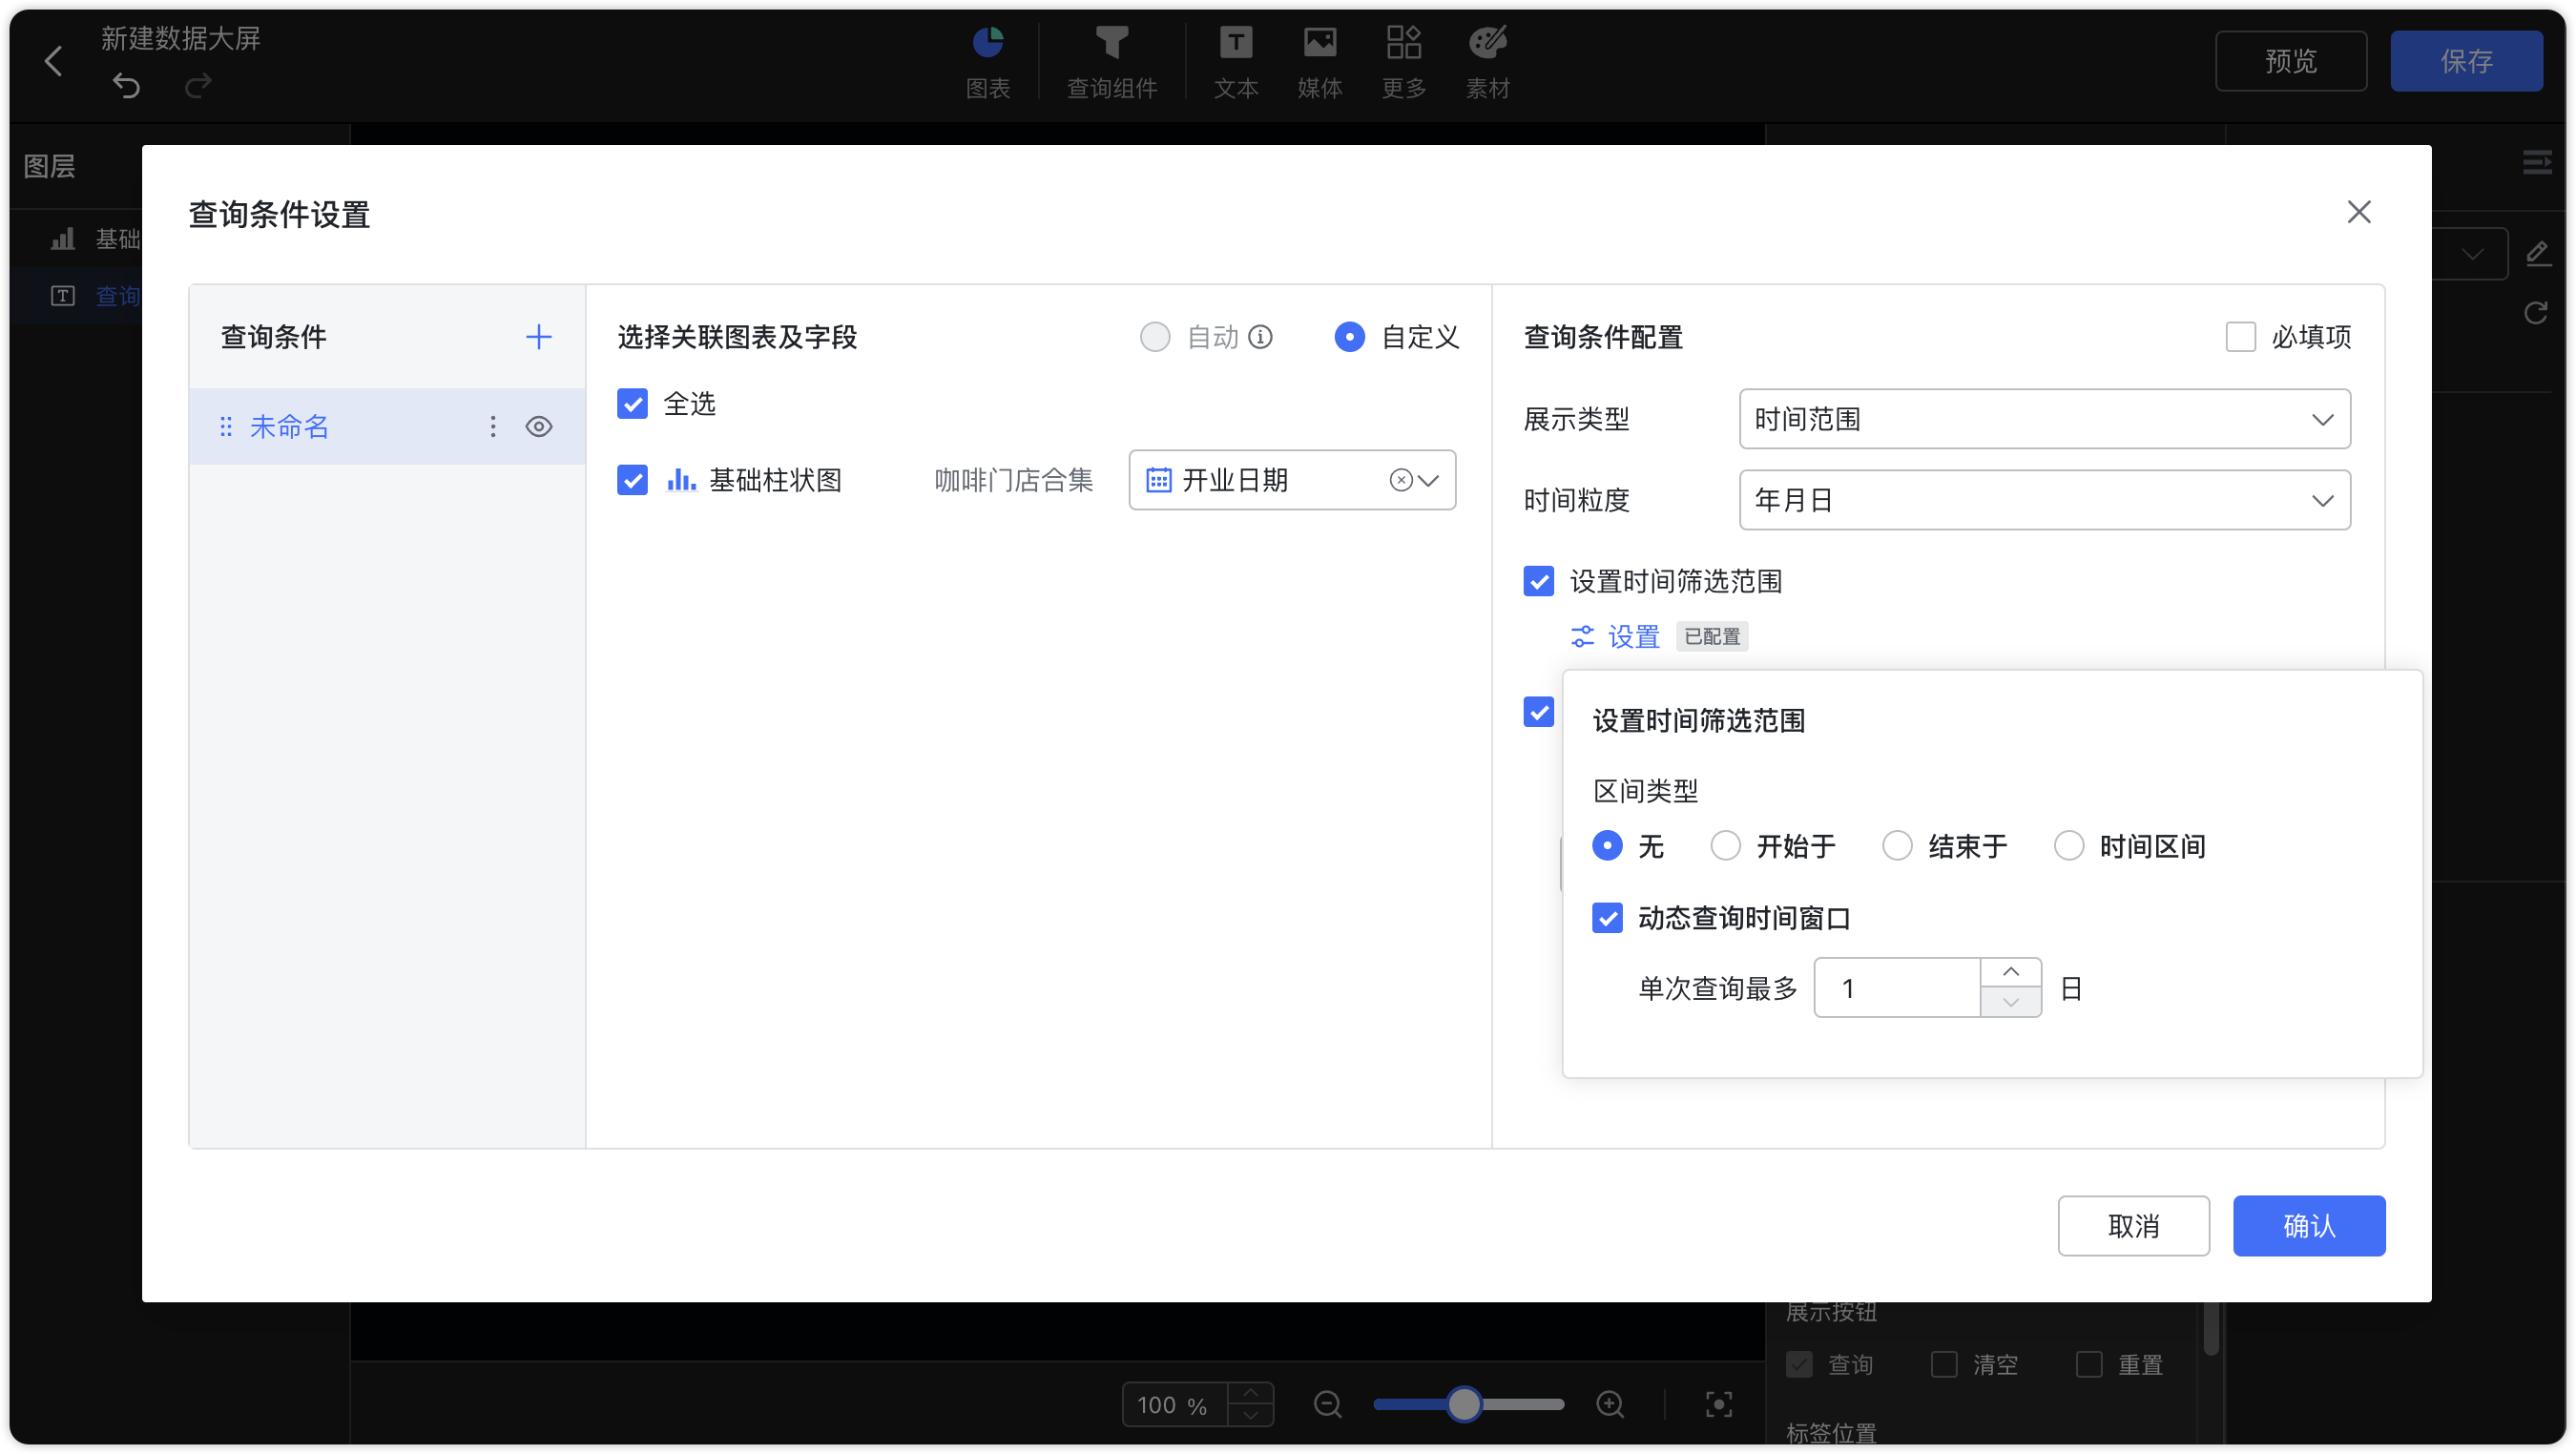Enable the 清空 display button checkbox
2576x1454 pixels.
[x=1944, y=1365]
